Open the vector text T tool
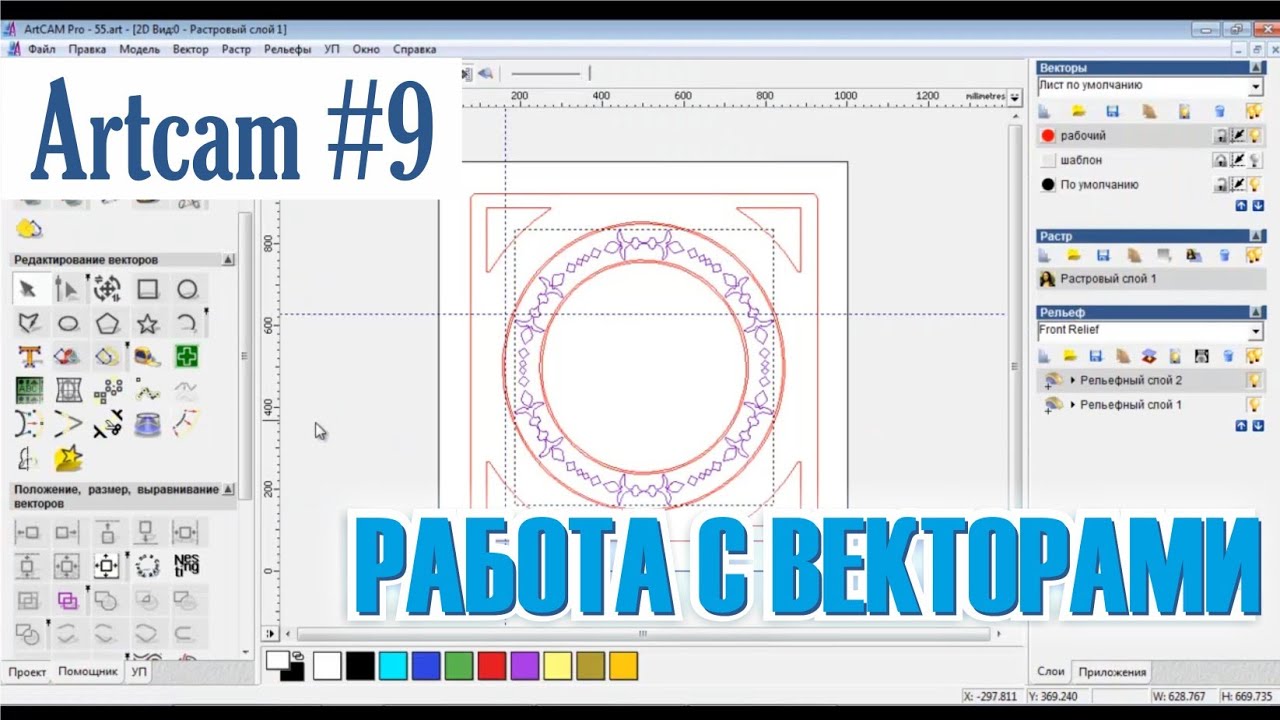The height and width of the screenshot is (720, 1280). (x=28, y=356)
